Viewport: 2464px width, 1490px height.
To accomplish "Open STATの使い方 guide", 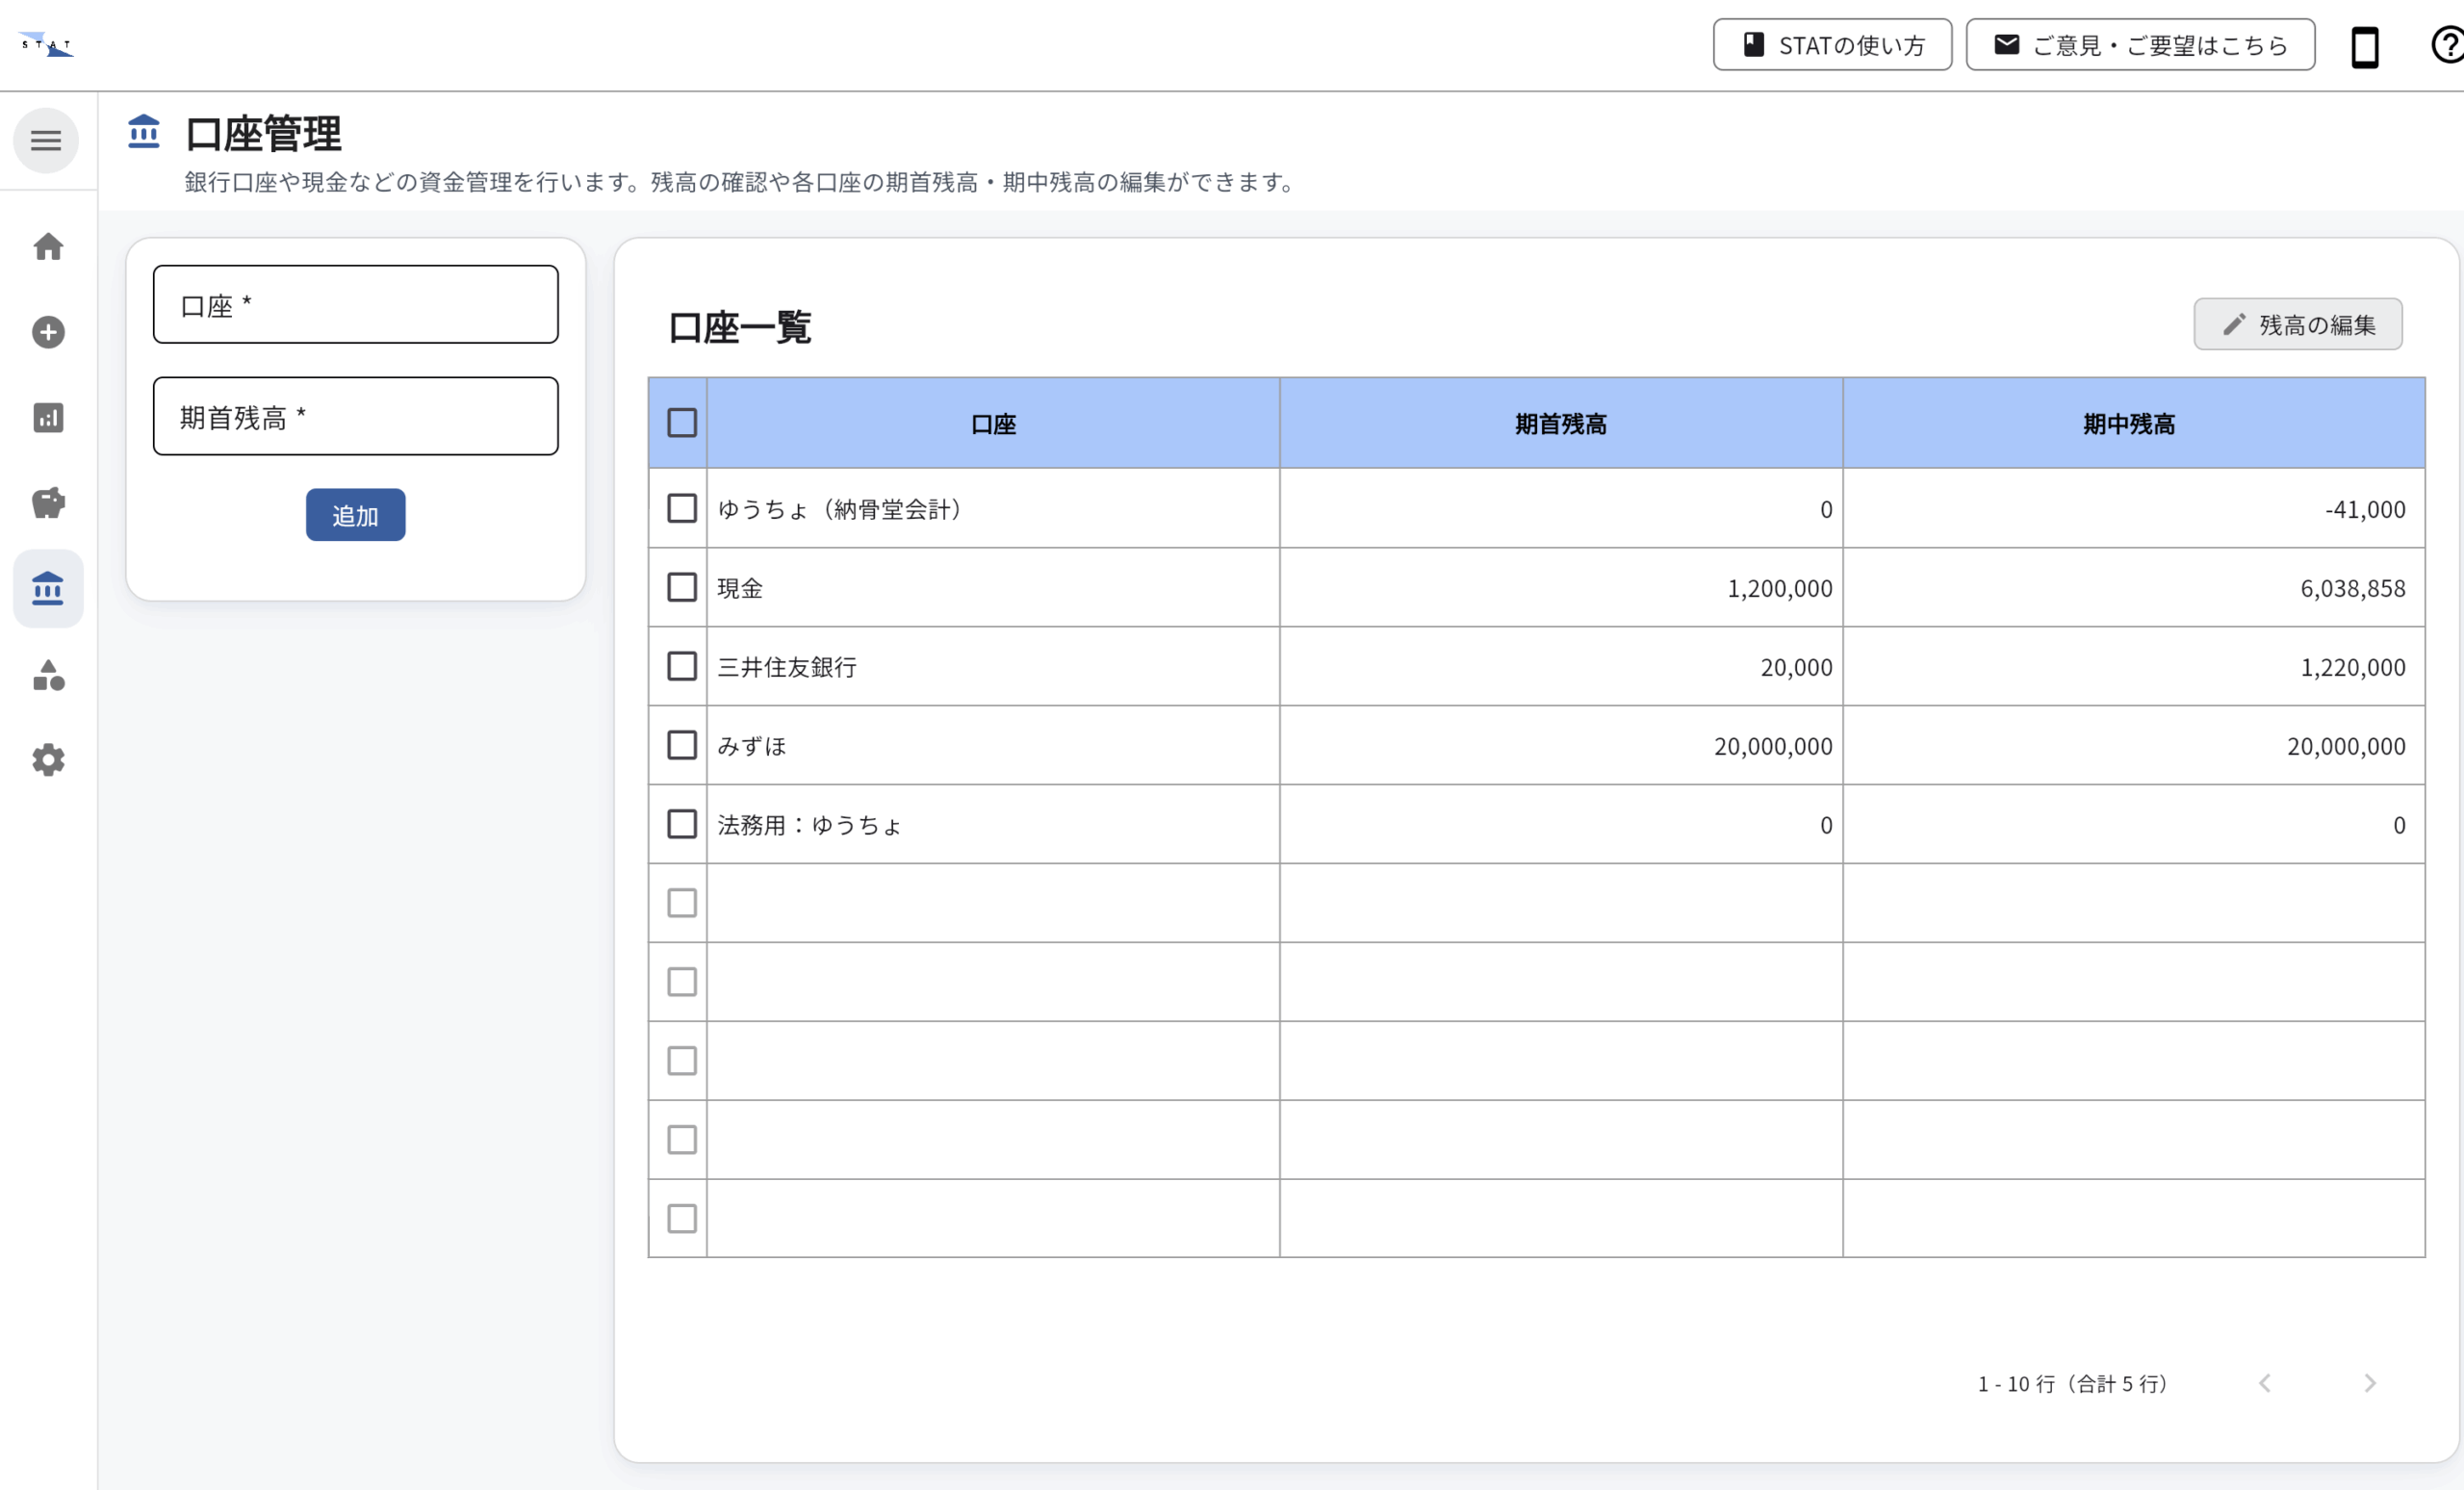I will pos(1831,45).
